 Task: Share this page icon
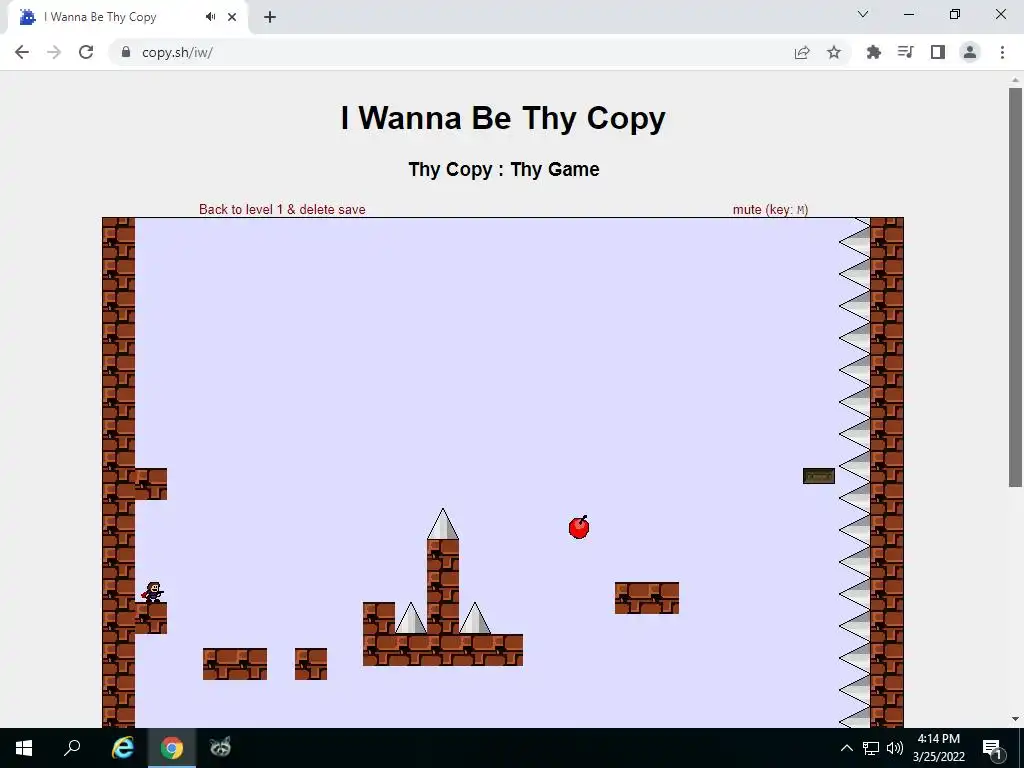pos(802,52)
